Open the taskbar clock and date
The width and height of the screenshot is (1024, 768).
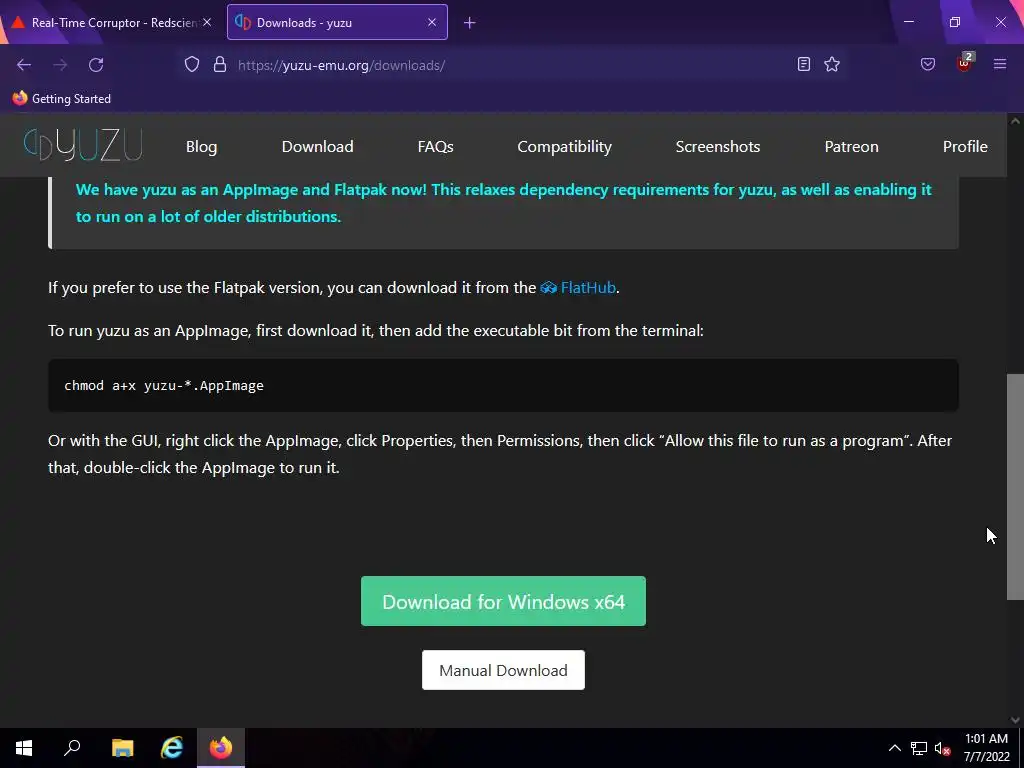(986, 748)
